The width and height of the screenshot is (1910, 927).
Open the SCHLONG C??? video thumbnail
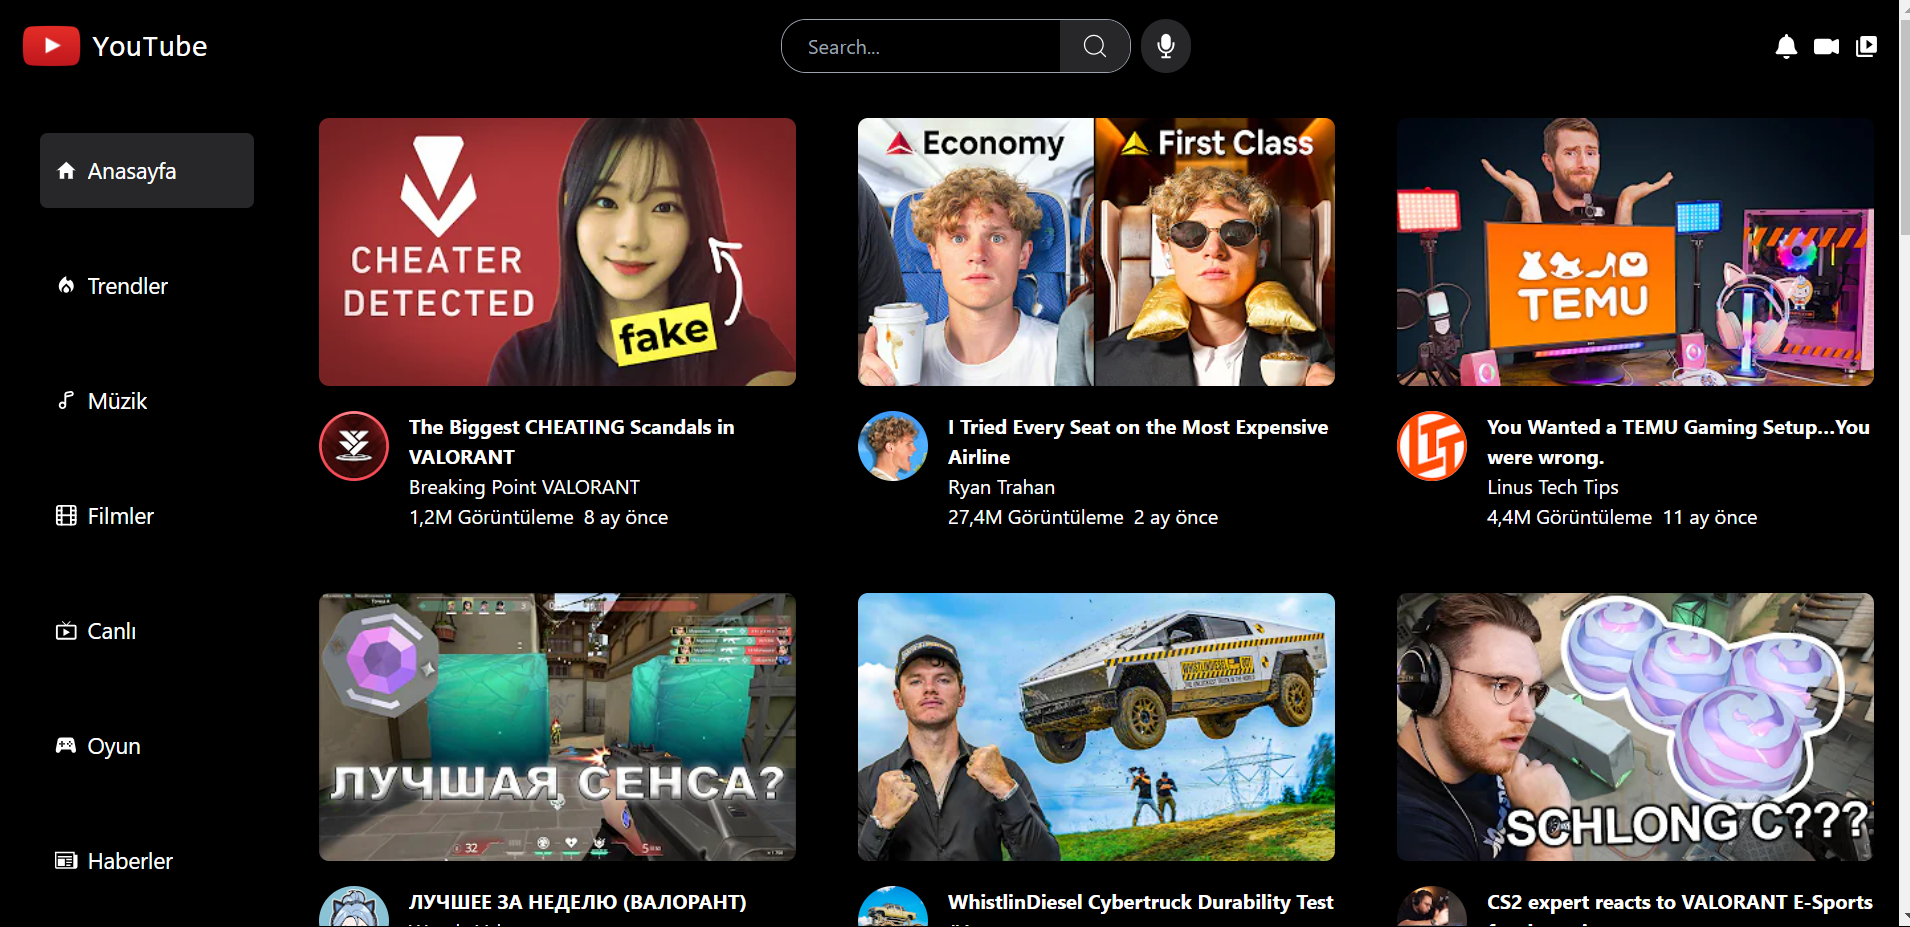click(1635, 727)
